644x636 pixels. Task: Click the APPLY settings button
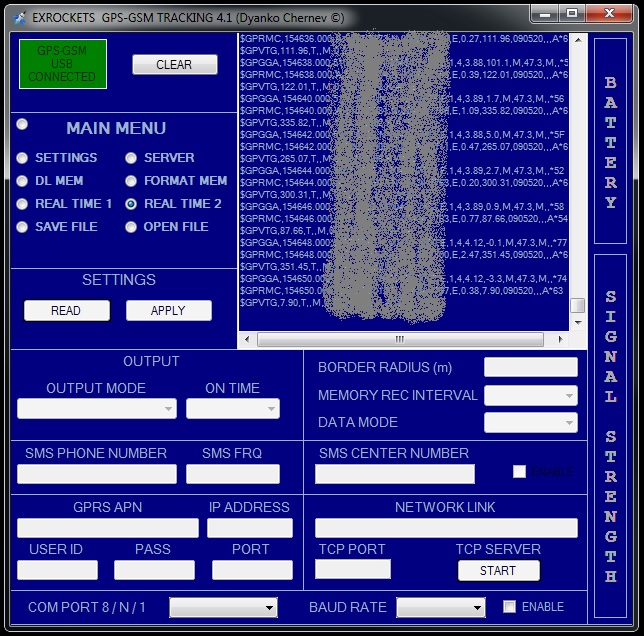169,310
